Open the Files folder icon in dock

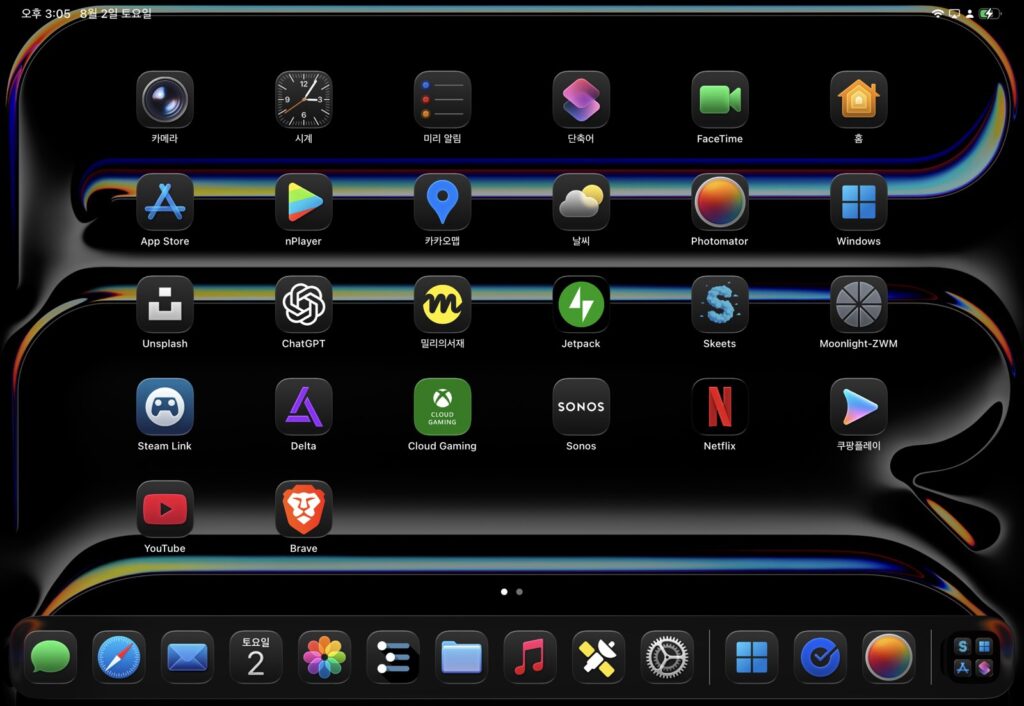tap(462, 657)
